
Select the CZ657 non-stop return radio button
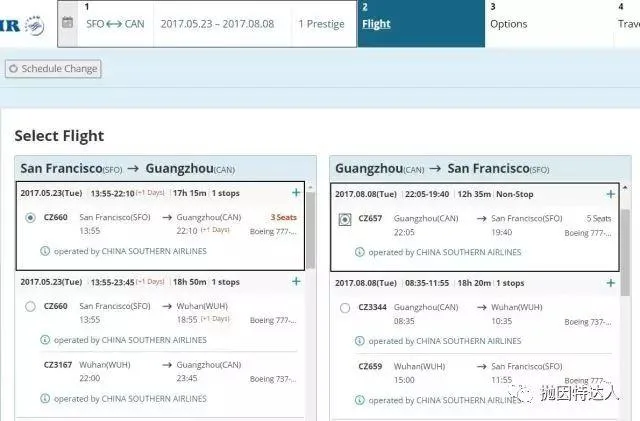tap(345, 219)
